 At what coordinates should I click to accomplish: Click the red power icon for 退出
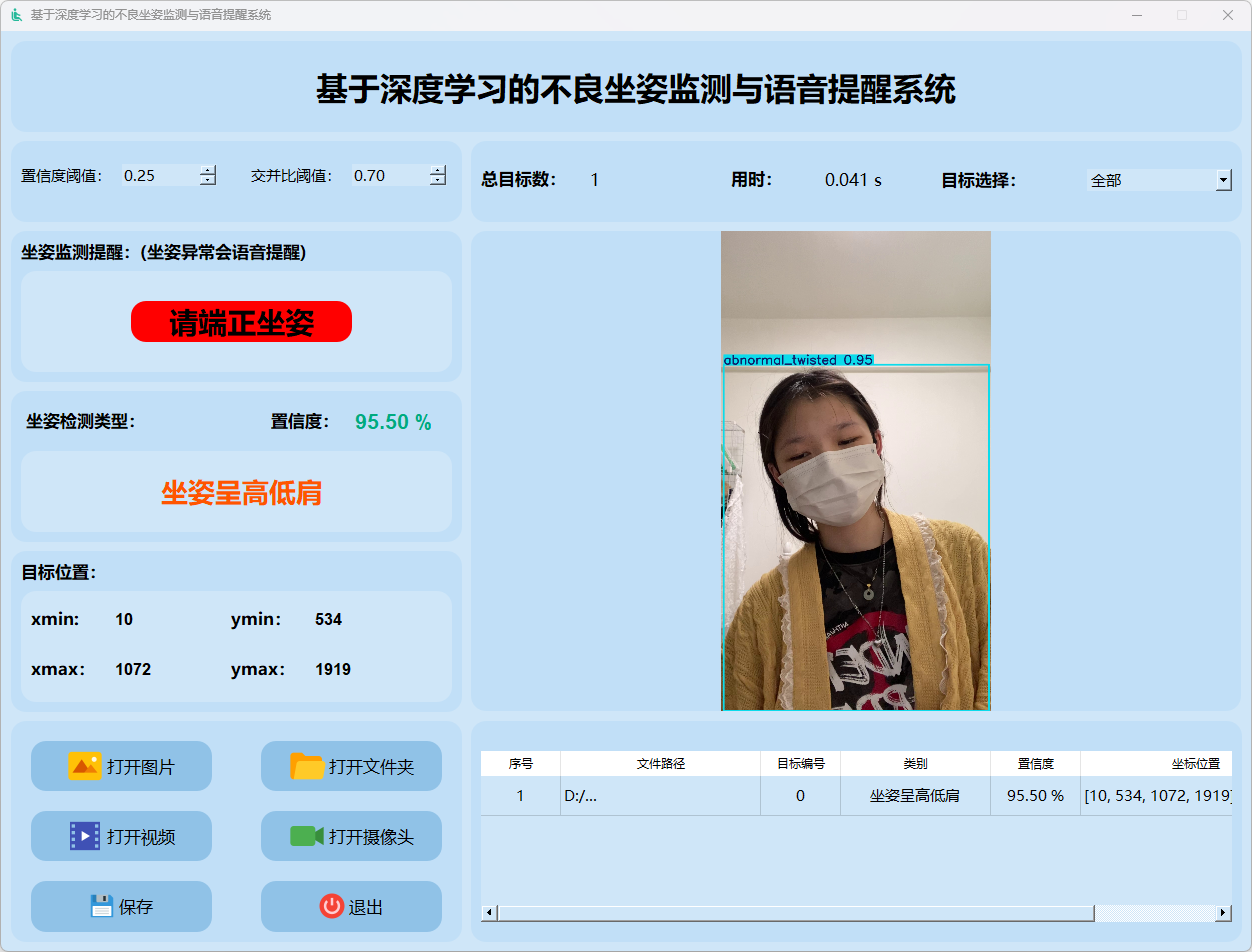331,906
